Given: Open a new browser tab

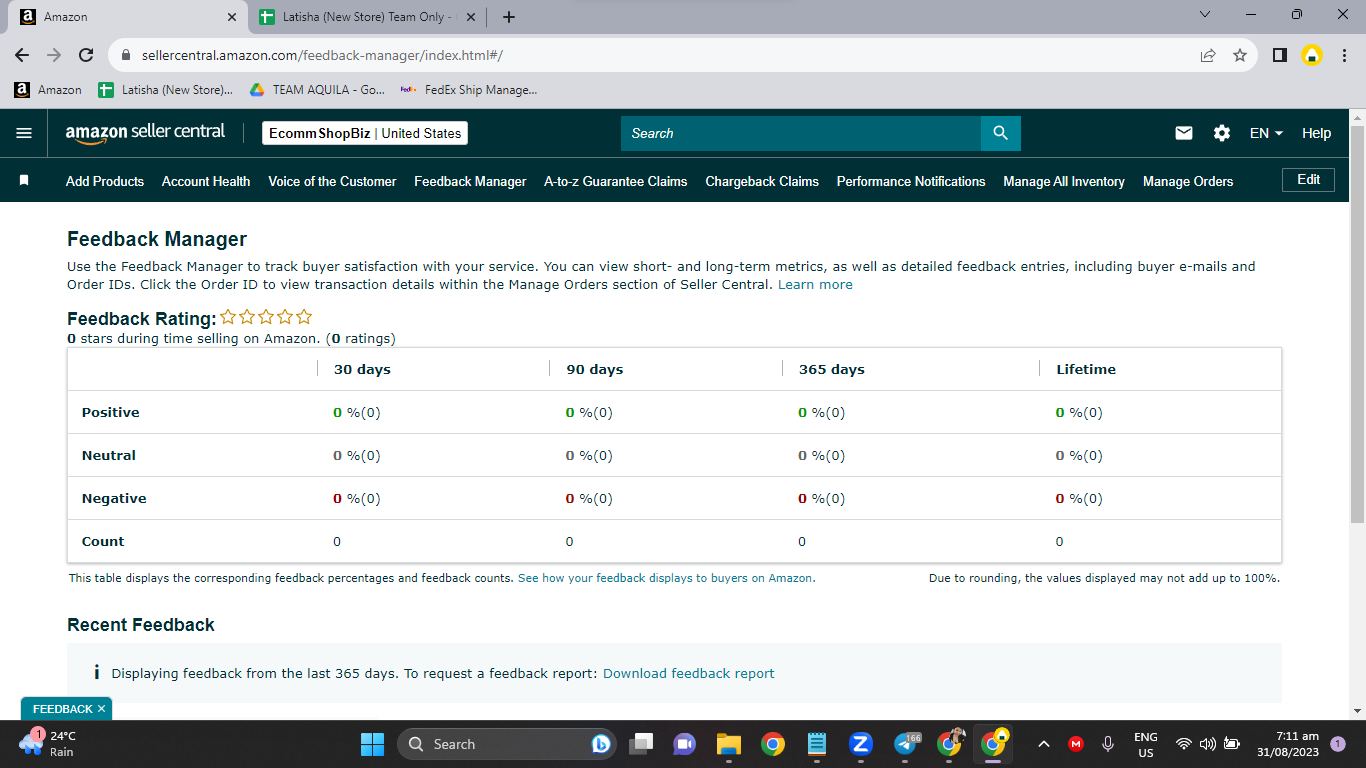Looking at the screenshot, I should click(509, 17).
